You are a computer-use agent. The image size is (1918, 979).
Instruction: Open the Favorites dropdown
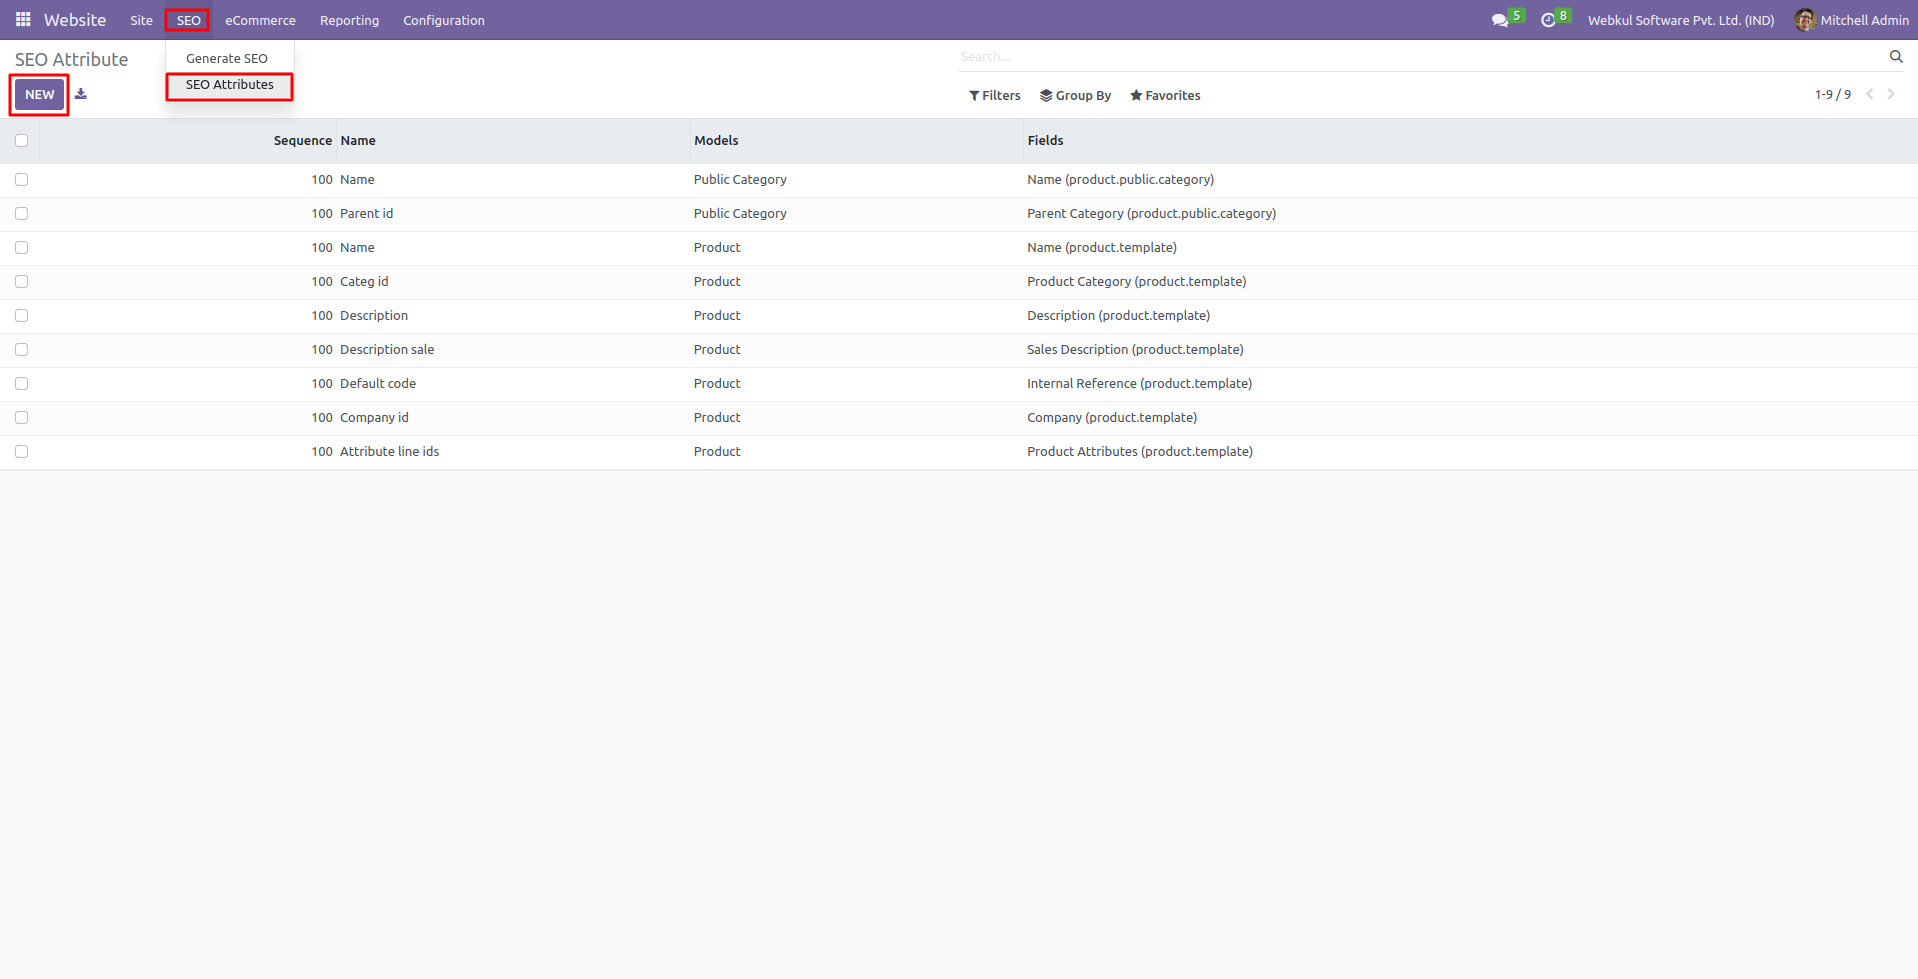pyautogui.click(x=1165, y=96)
